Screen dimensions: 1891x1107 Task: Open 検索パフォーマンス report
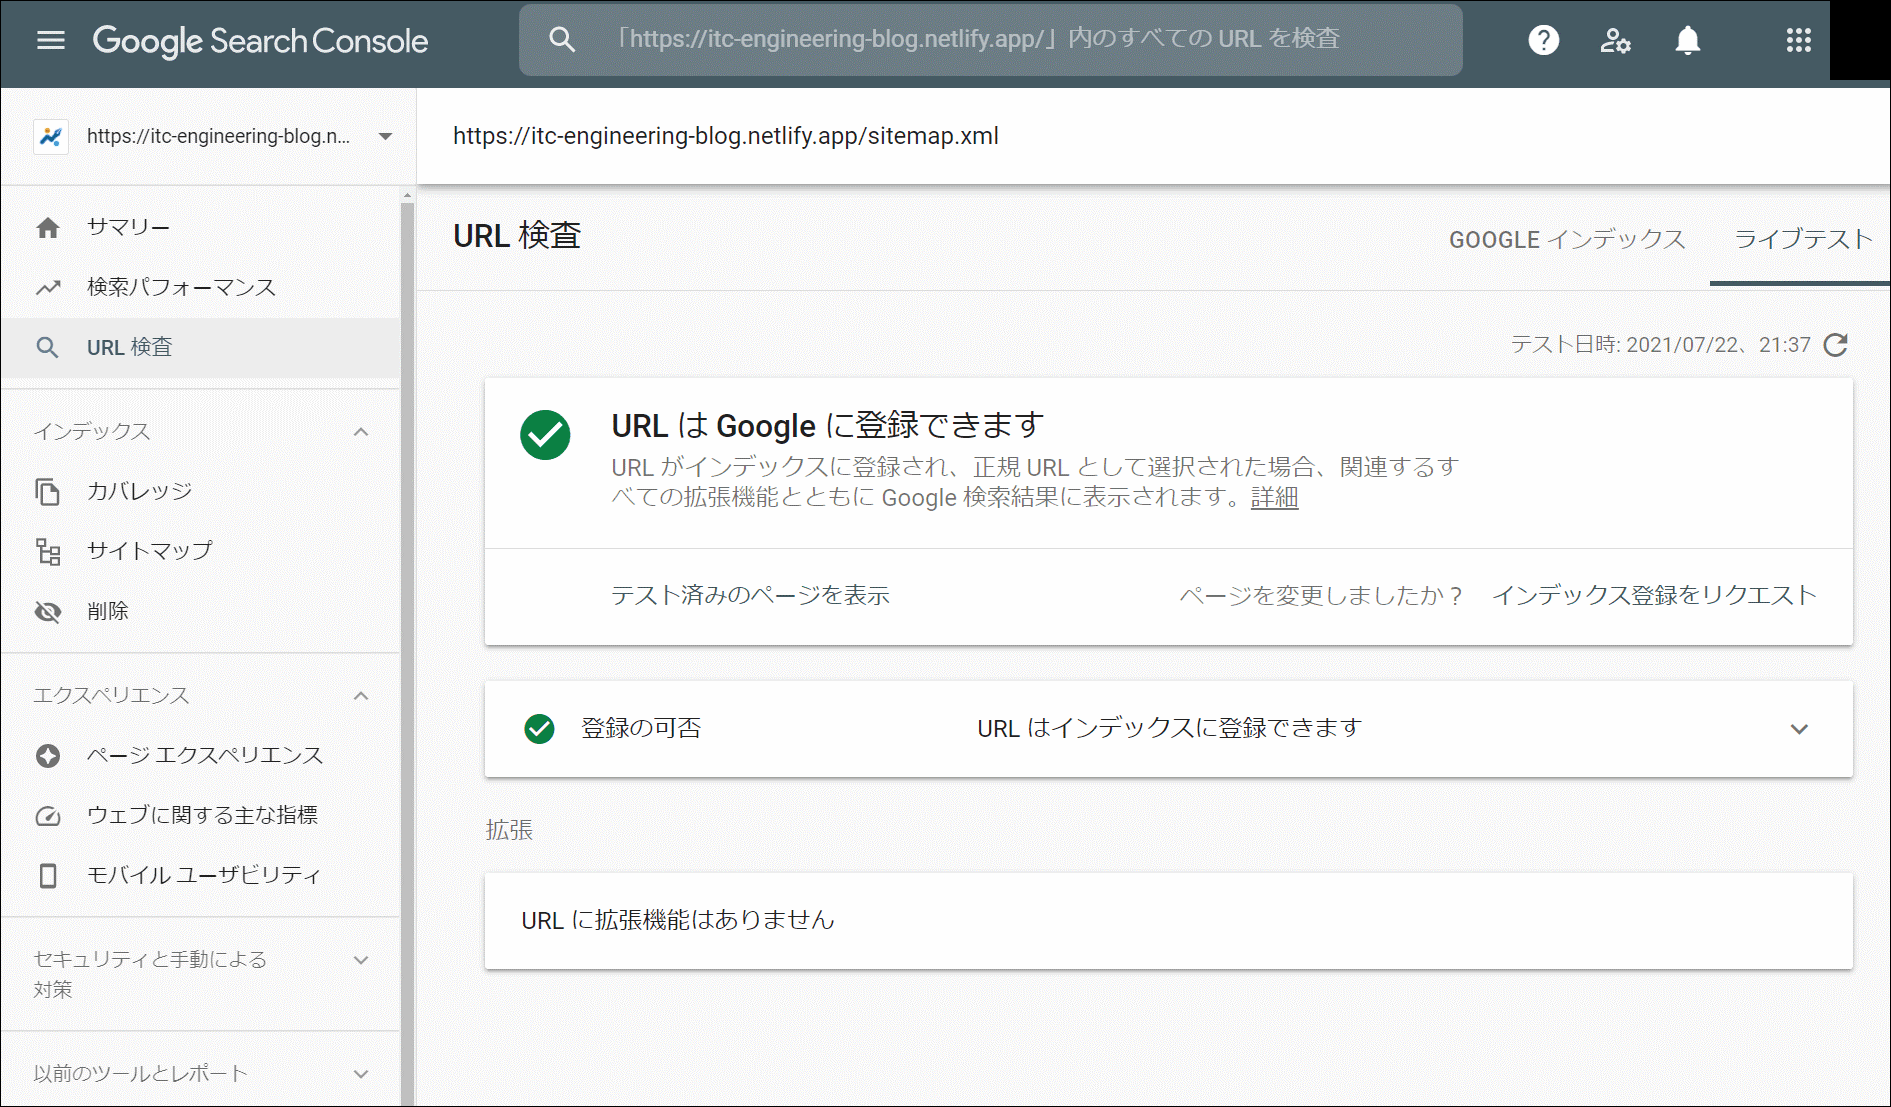click(201, 288)
